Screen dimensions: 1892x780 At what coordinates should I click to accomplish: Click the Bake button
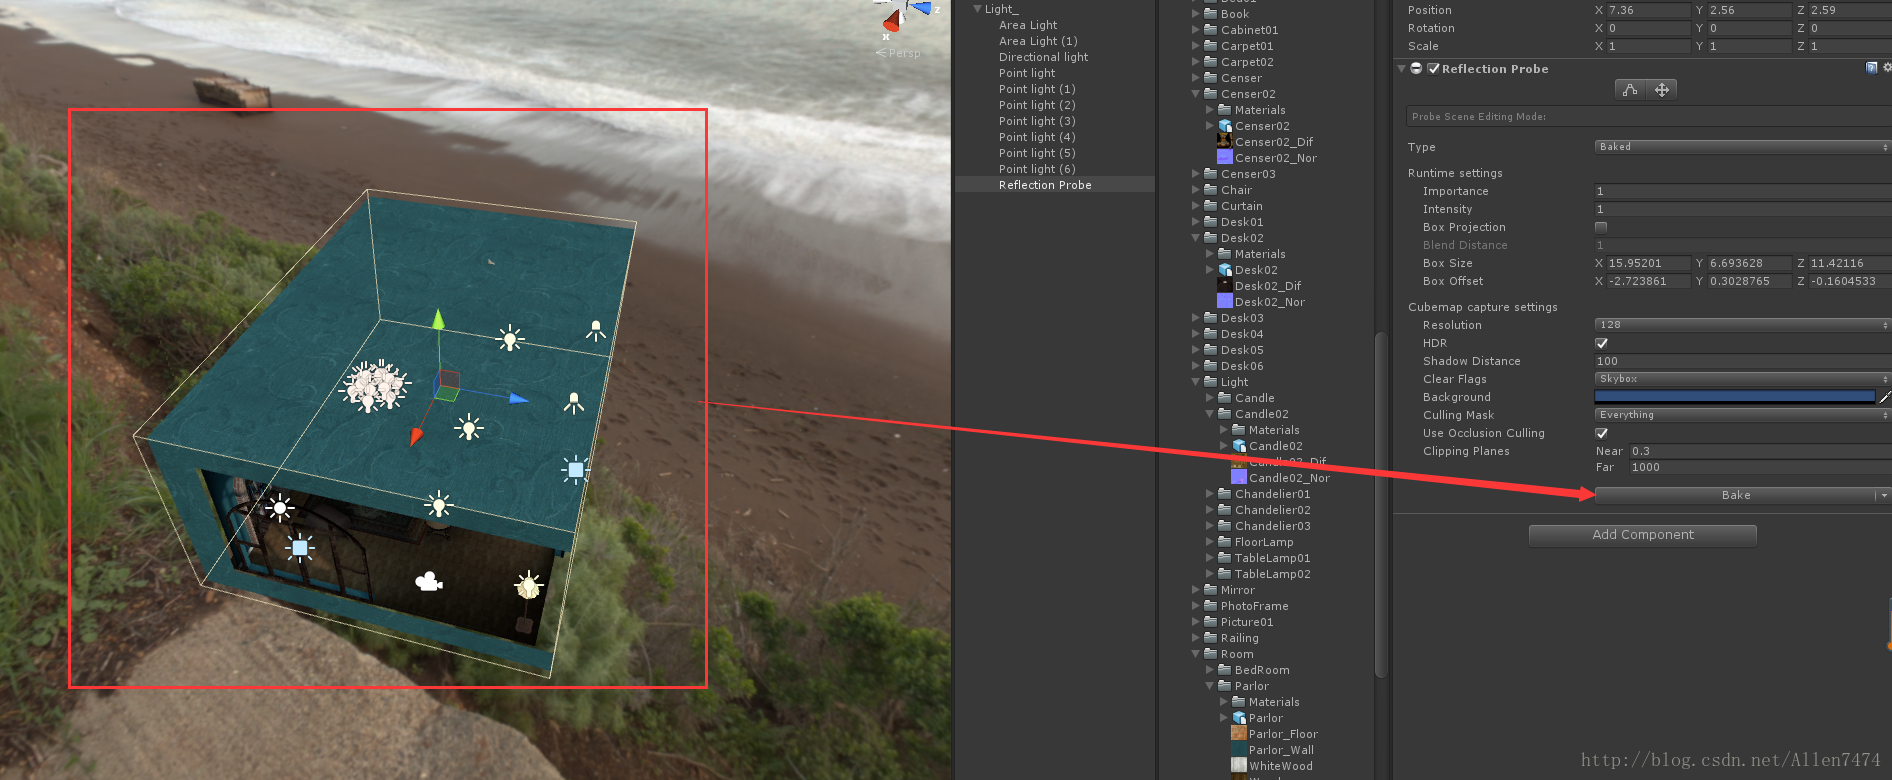[x=1735, y=495]
